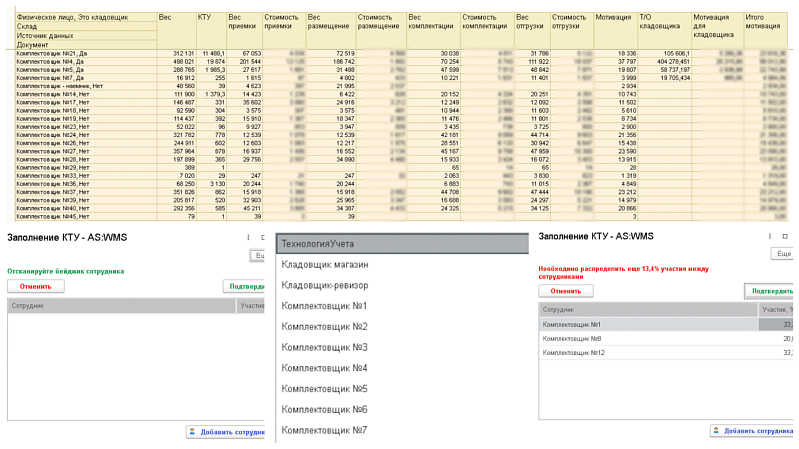Viewport: 799px width, 449px height.
Task: Click the Вес размещение cell 186 742
Action: (330, 62)
